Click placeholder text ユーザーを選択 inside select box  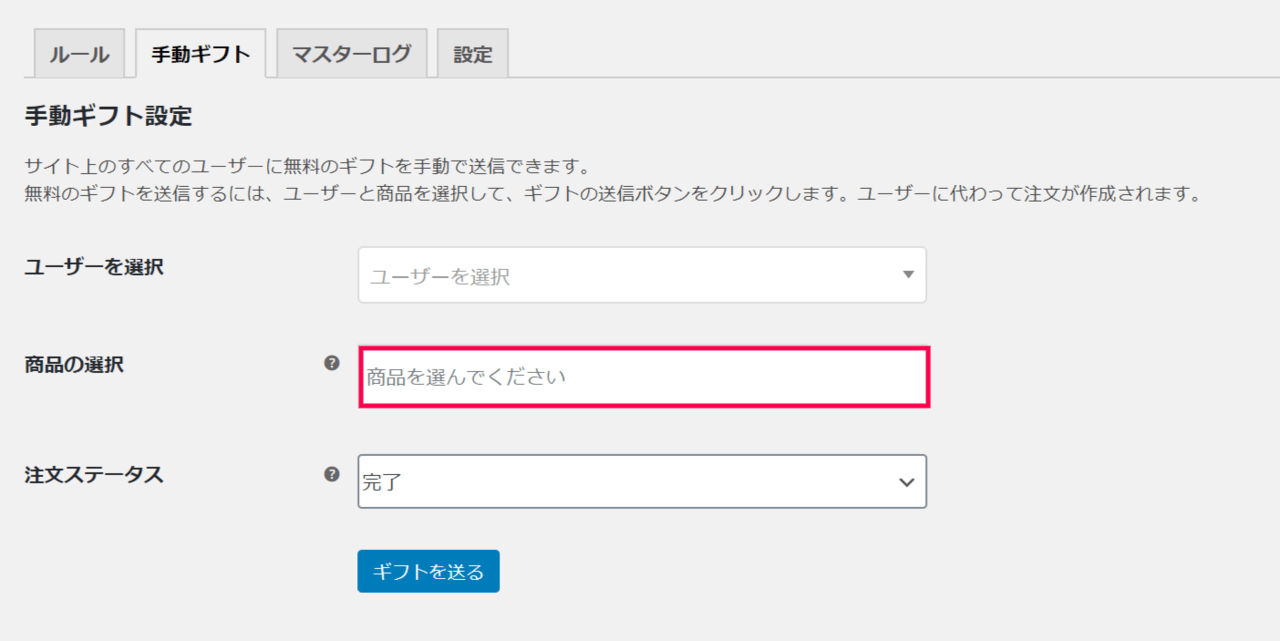[440, 277]
